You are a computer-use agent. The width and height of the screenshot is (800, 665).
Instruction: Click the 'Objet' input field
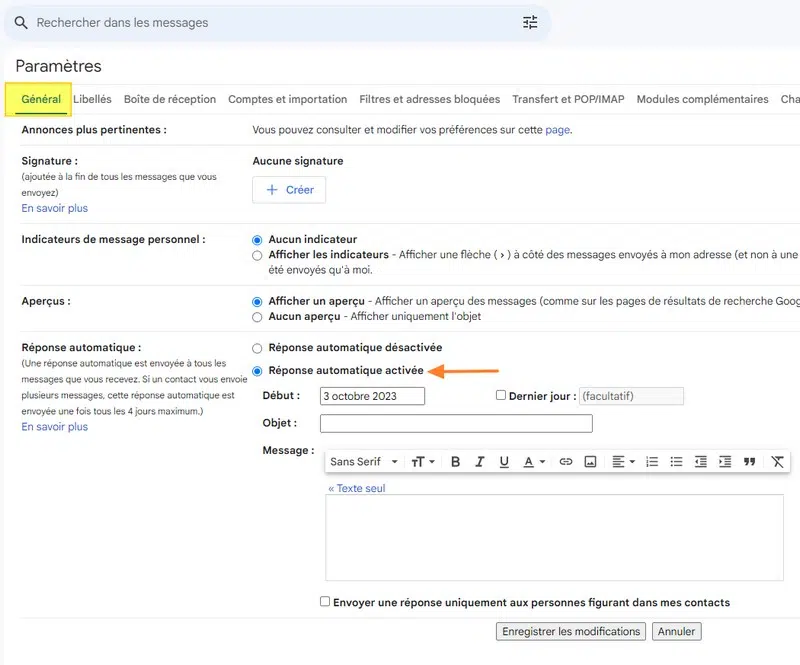[x=455, y=421]
